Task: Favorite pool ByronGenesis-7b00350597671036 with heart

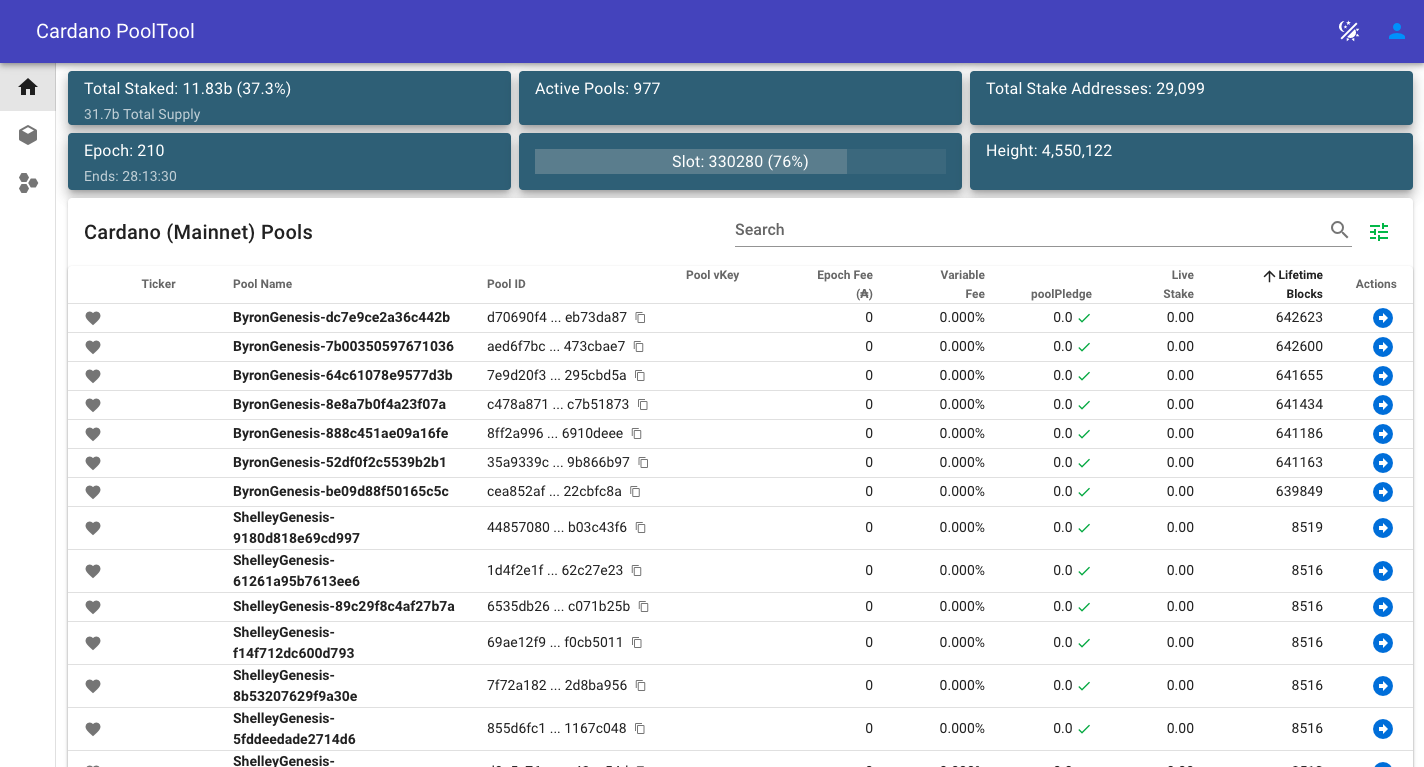Action: click(93, 348)
